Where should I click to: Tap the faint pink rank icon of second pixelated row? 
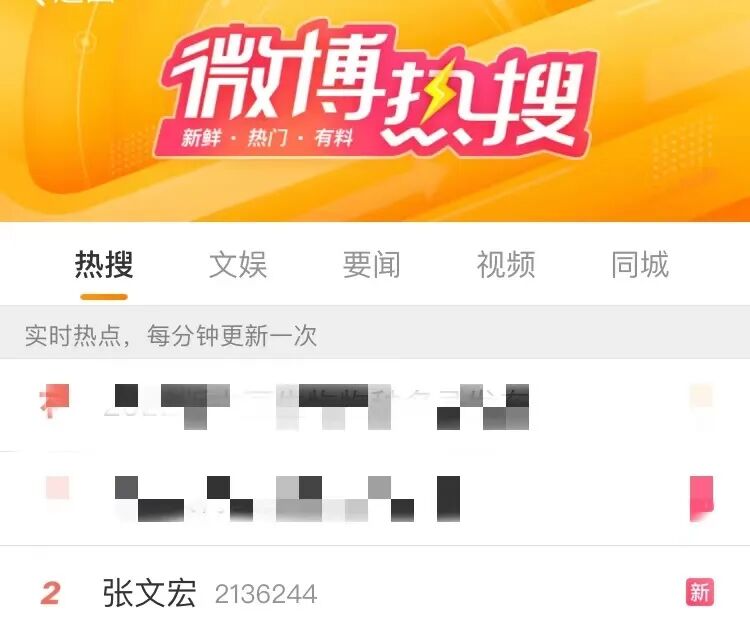point(57,488)
